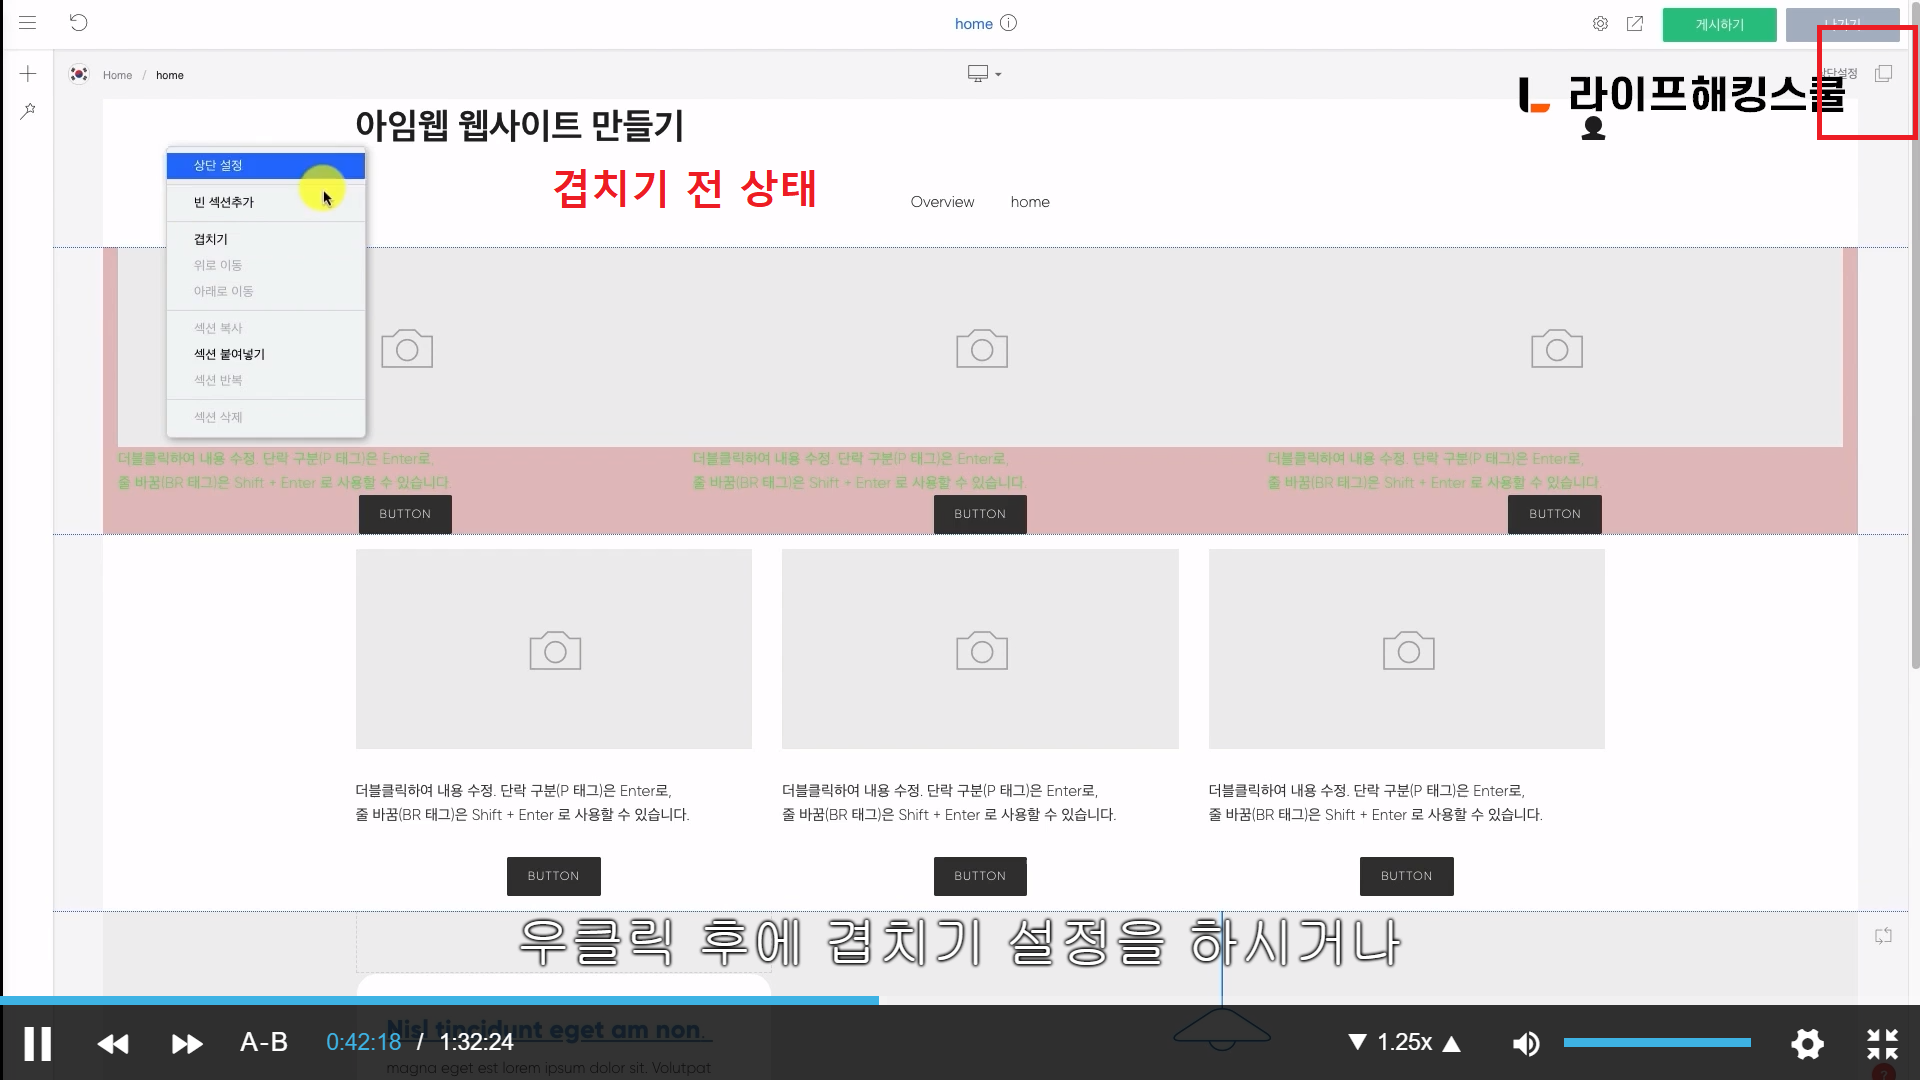Pause the video playback

click(38, 1043)
